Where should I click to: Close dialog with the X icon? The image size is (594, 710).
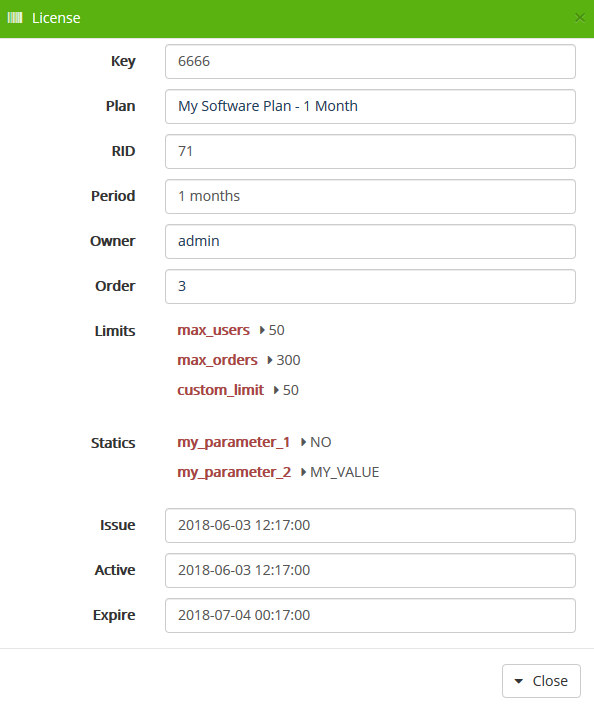pos(580,18)
